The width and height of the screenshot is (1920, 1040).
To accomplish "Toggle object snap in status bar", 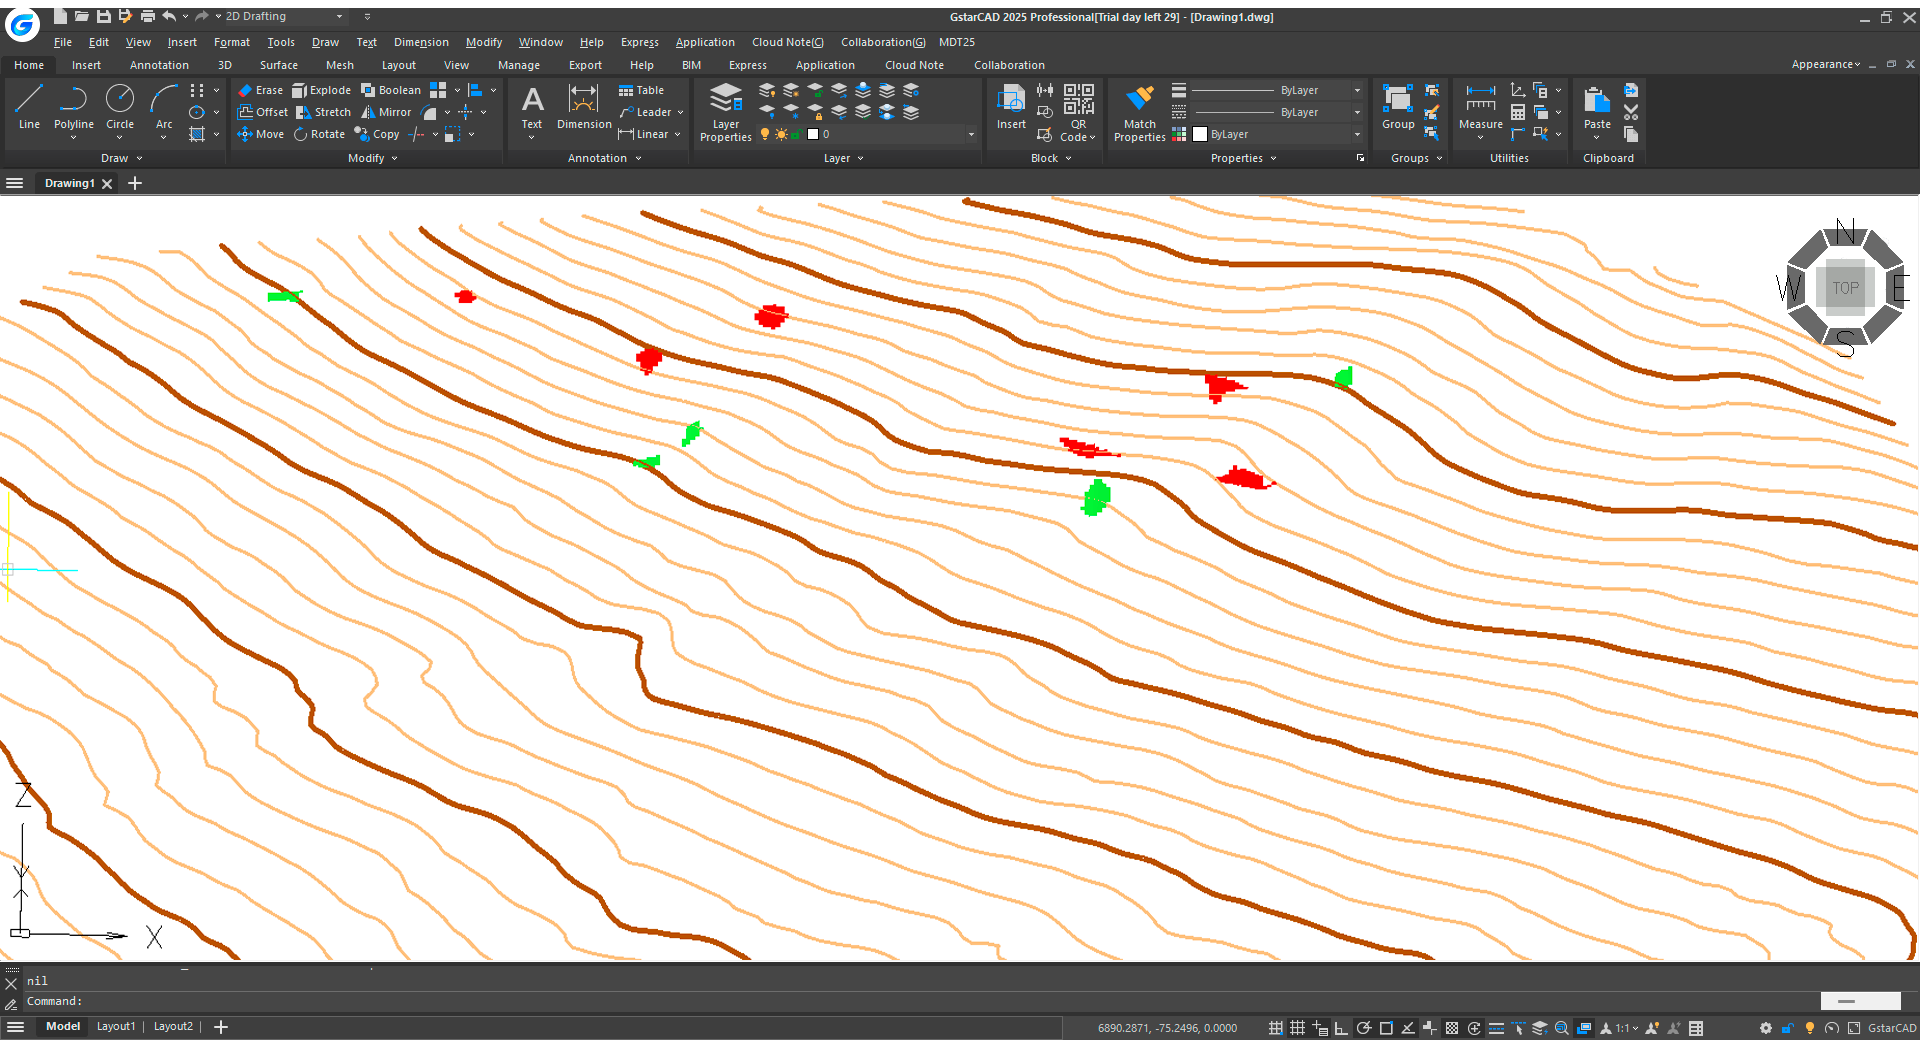I will (x=1386, y=1028).
